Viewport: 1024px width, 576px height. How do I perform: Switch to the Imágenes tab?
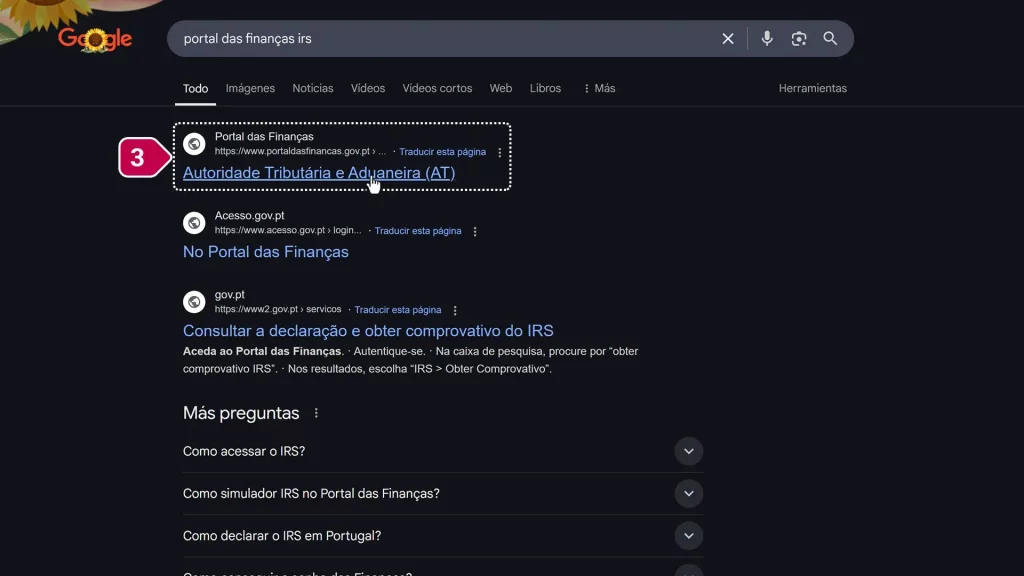point(250,88)
